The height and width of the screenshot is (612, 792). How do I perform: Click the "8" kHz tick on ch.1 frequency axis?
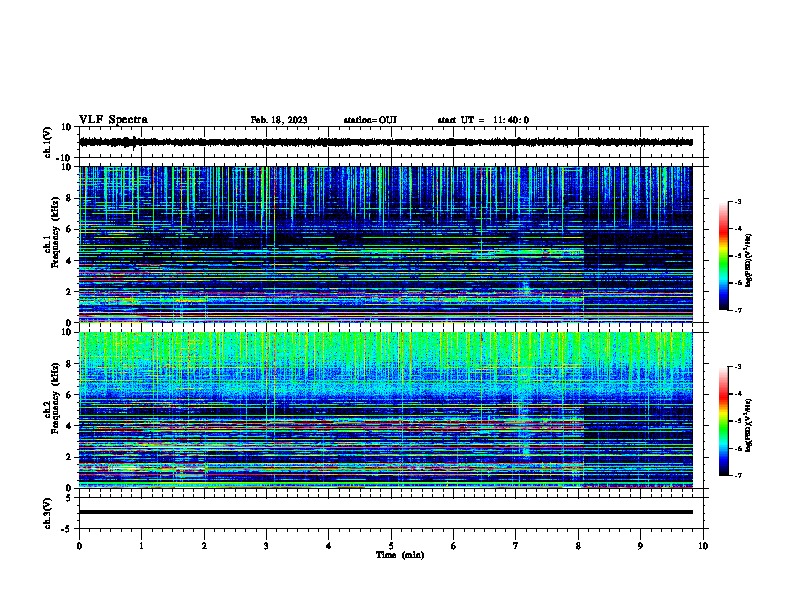[69, 198]
